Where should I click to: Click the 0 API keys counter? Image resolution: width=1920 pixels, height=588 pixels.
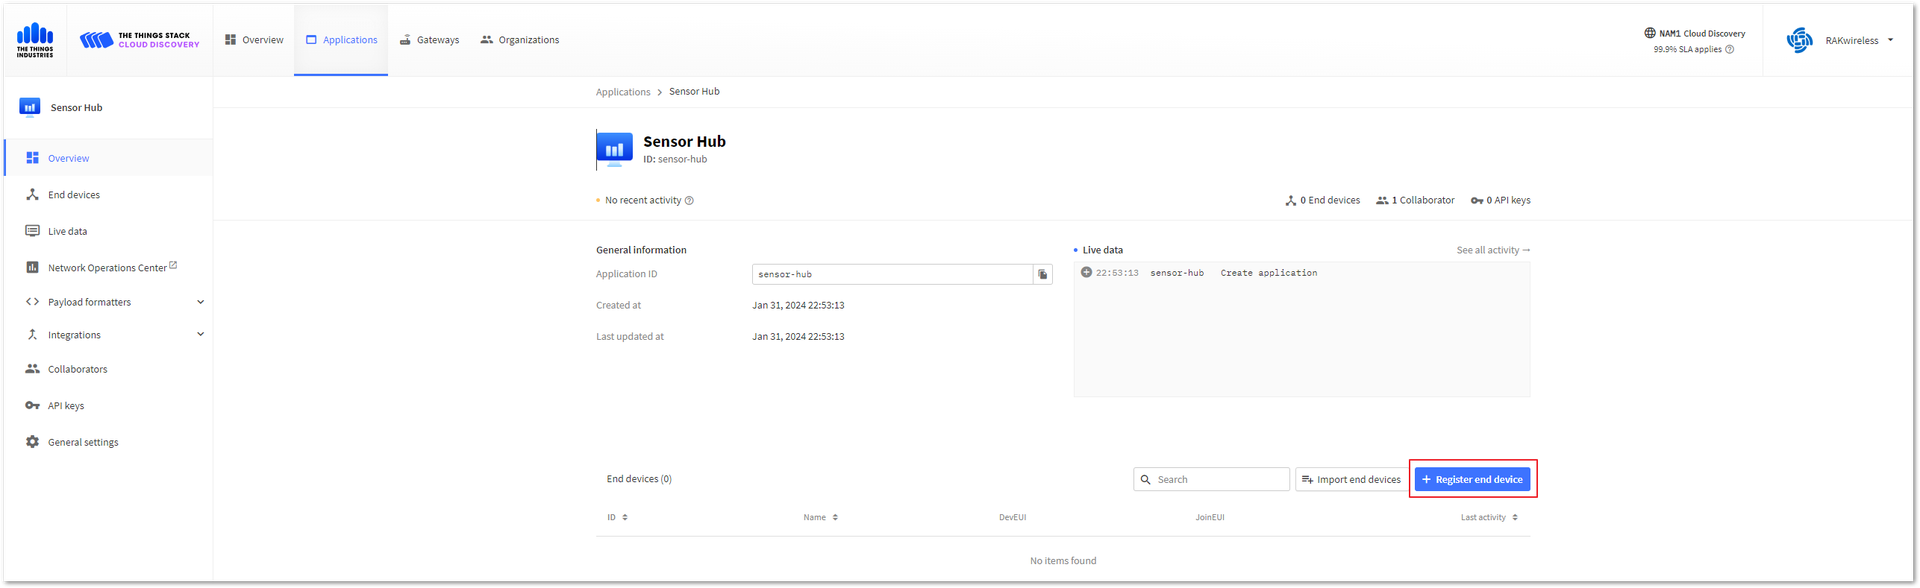(x=1500, y=201)
